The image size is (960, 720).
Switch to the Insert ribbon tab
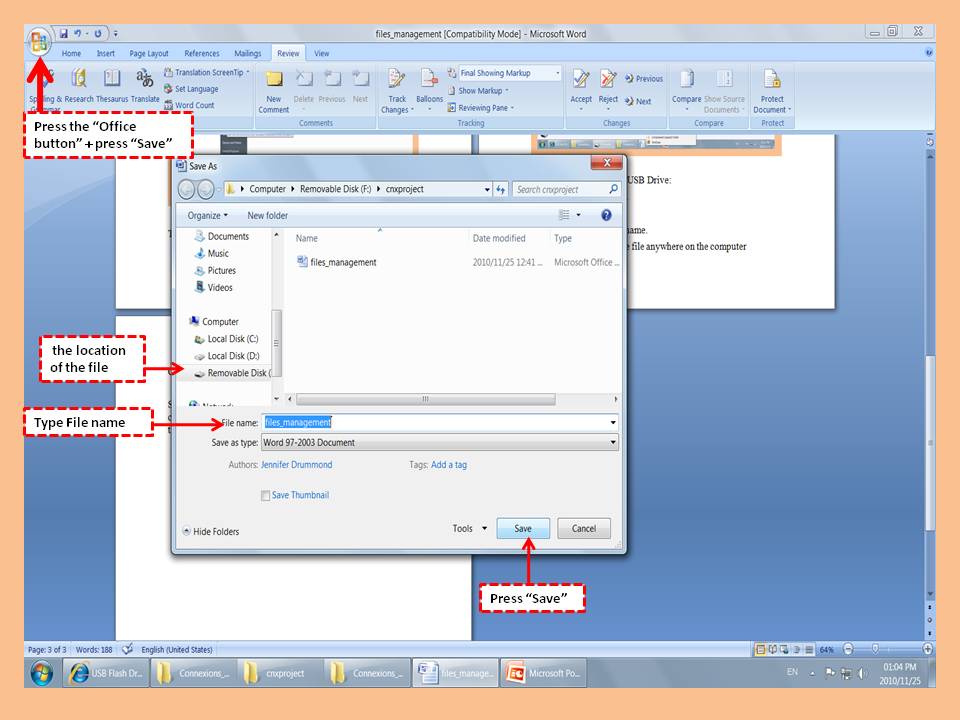[x=105, y=53]
